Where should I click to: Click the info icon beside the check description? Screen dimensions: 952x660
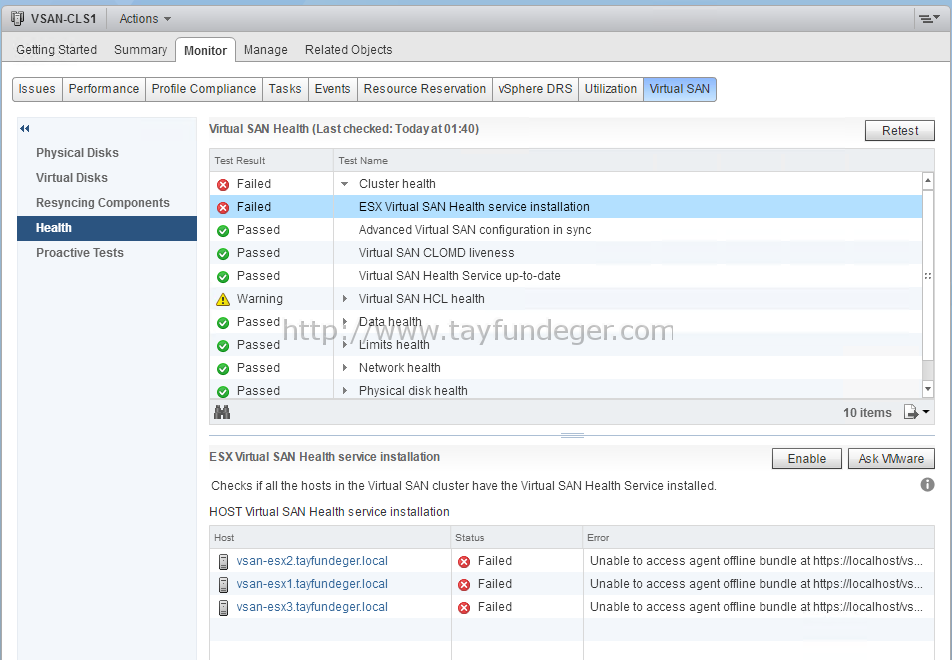coord(927,485)
